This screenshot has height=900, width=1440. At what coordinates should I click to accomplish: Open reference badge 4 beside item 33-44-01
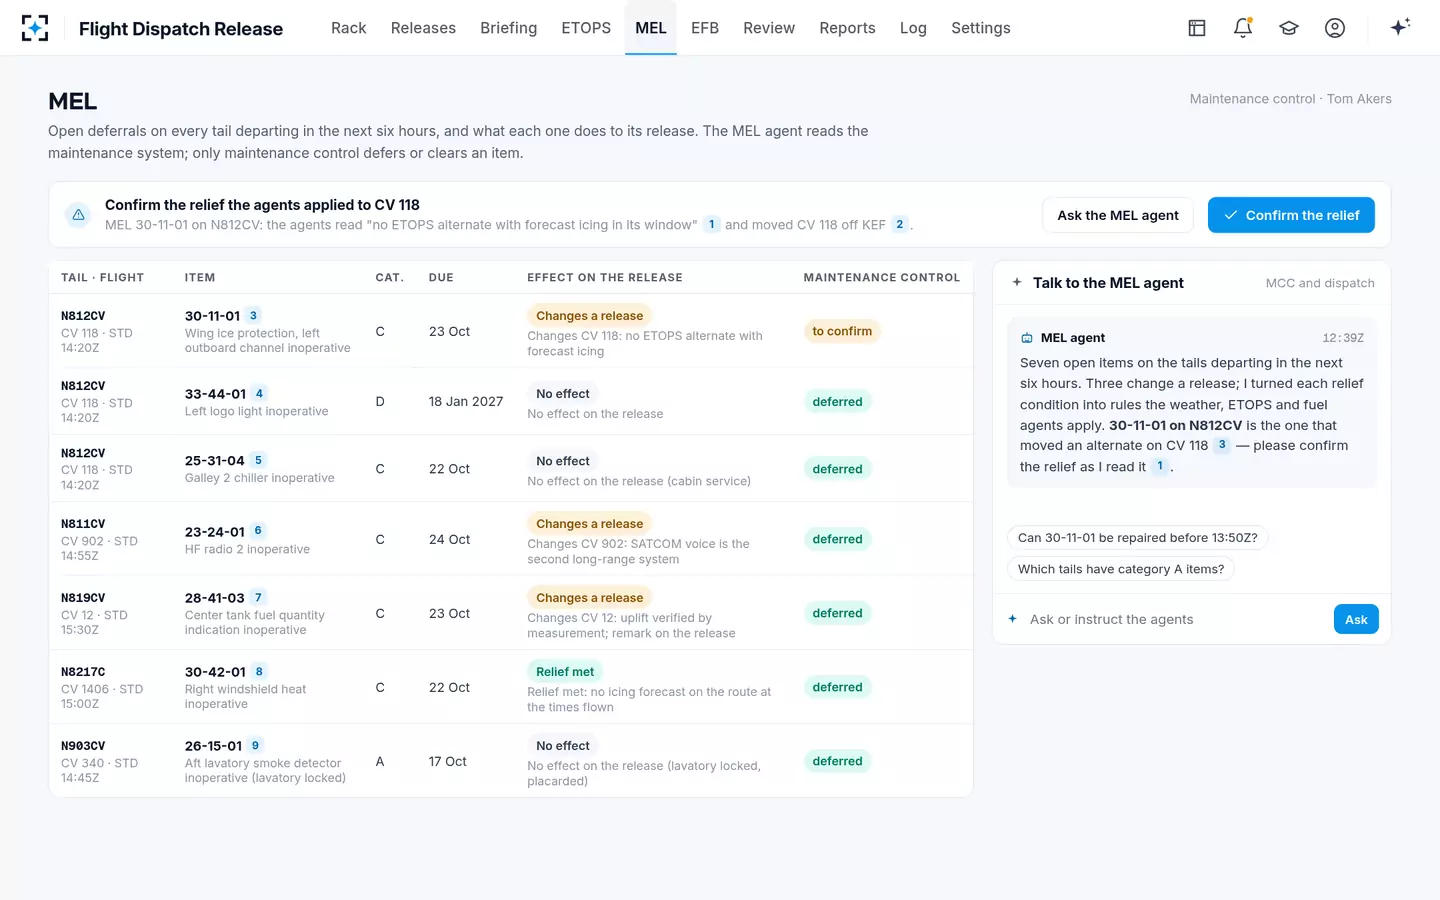pyautogui.click(x=259, y=394)
